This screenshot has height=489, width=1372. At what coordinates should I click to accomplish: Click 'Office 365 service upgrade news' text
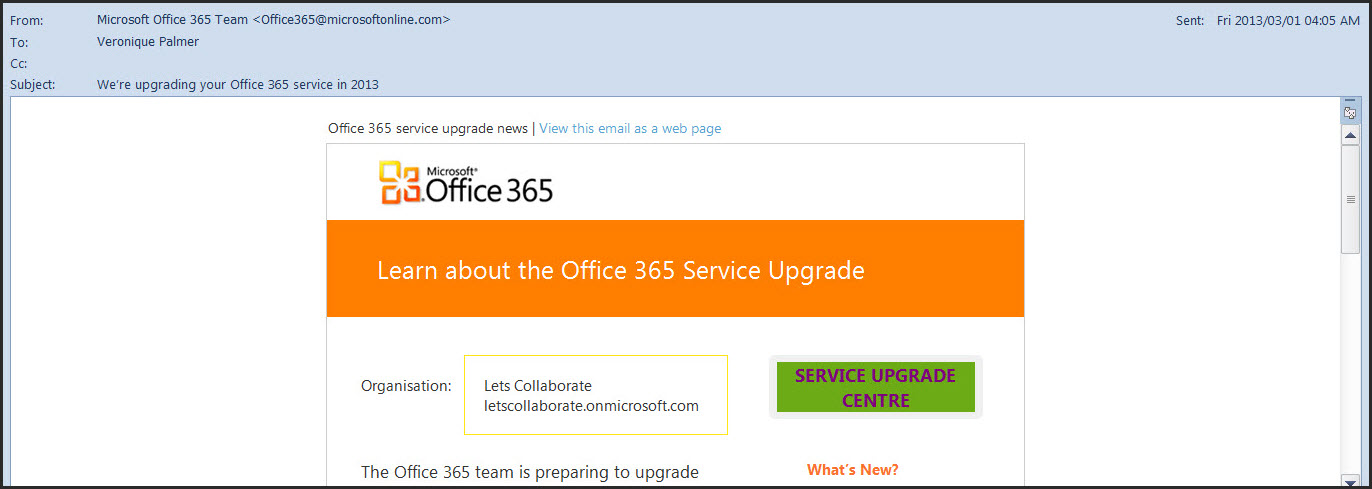[x=427, y=129]
